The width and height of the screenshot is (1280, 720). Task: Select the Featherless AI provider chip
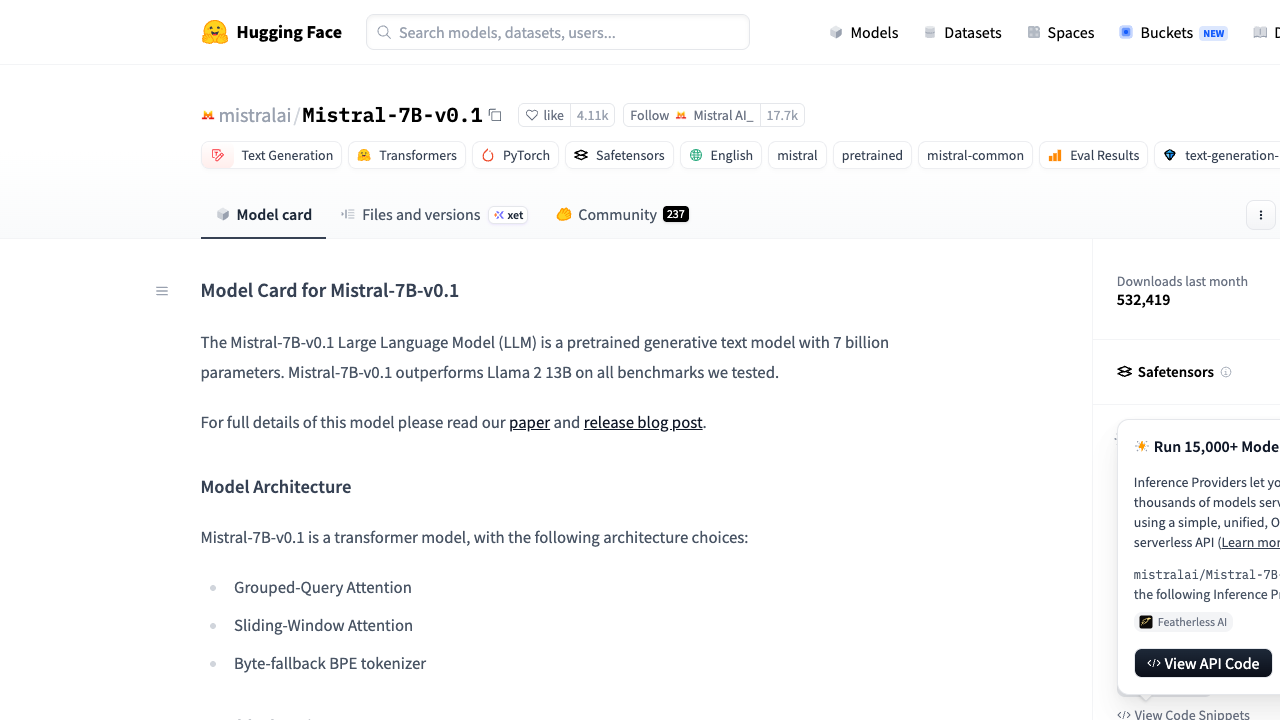(1183, 622)
